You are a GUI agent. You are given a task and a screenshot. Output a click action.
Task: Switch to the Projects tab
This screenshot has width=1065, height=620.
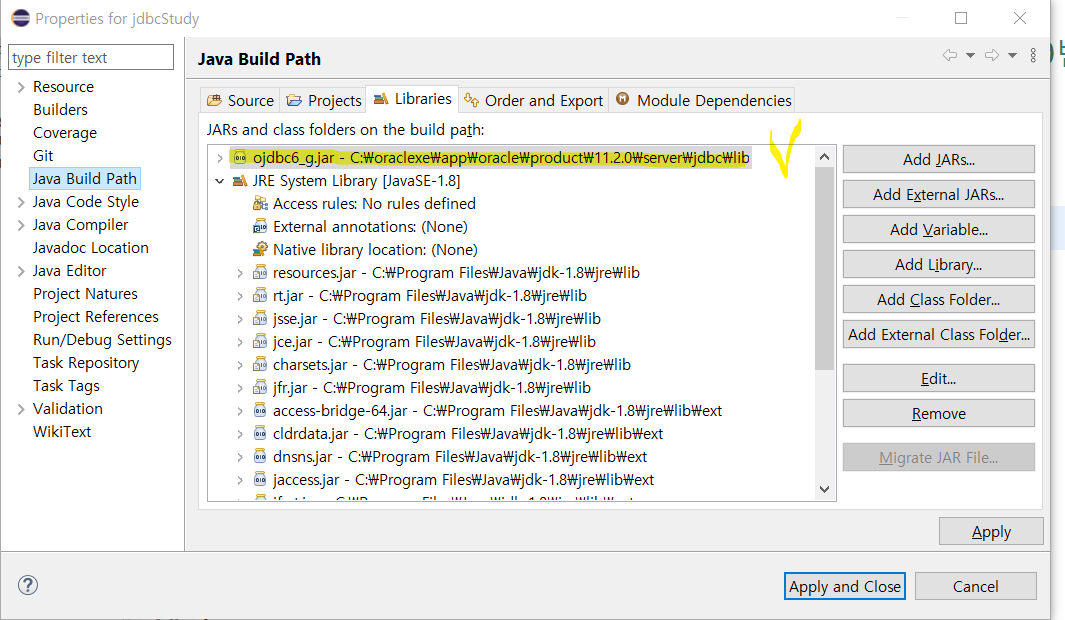coord(323,101)
